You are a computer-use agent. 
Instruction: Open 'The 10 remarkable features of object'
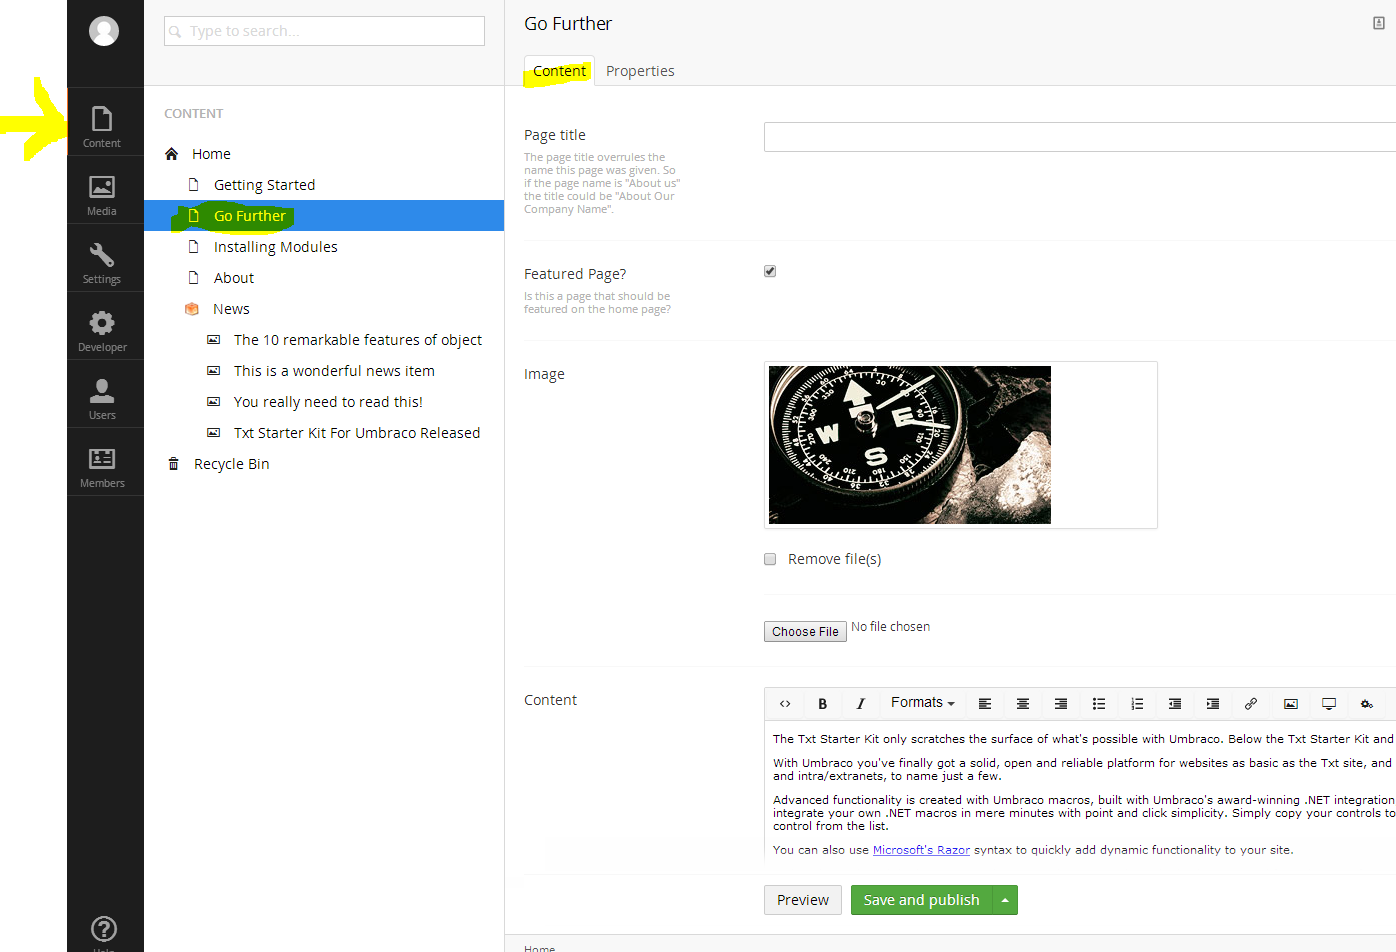coord(358,340)
